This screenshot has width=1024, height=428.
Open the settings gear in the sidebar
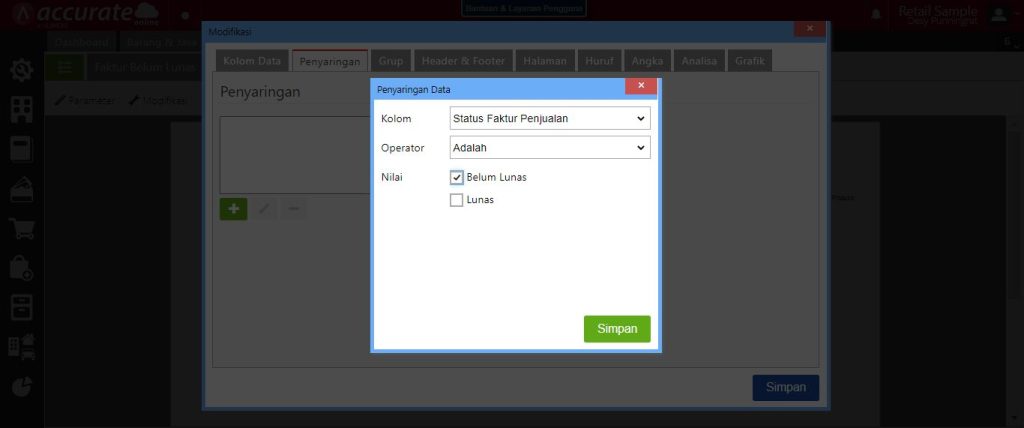(22, 69)
